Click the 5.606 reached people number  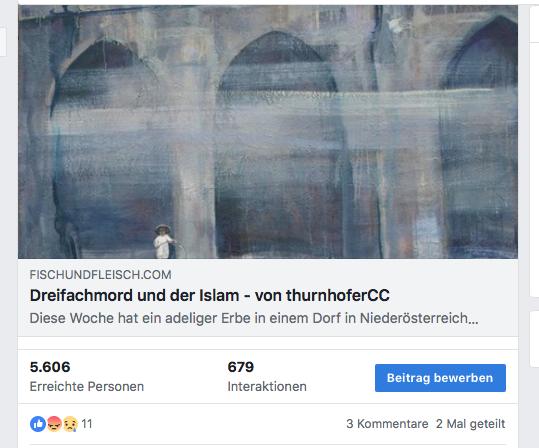(50, 367)
